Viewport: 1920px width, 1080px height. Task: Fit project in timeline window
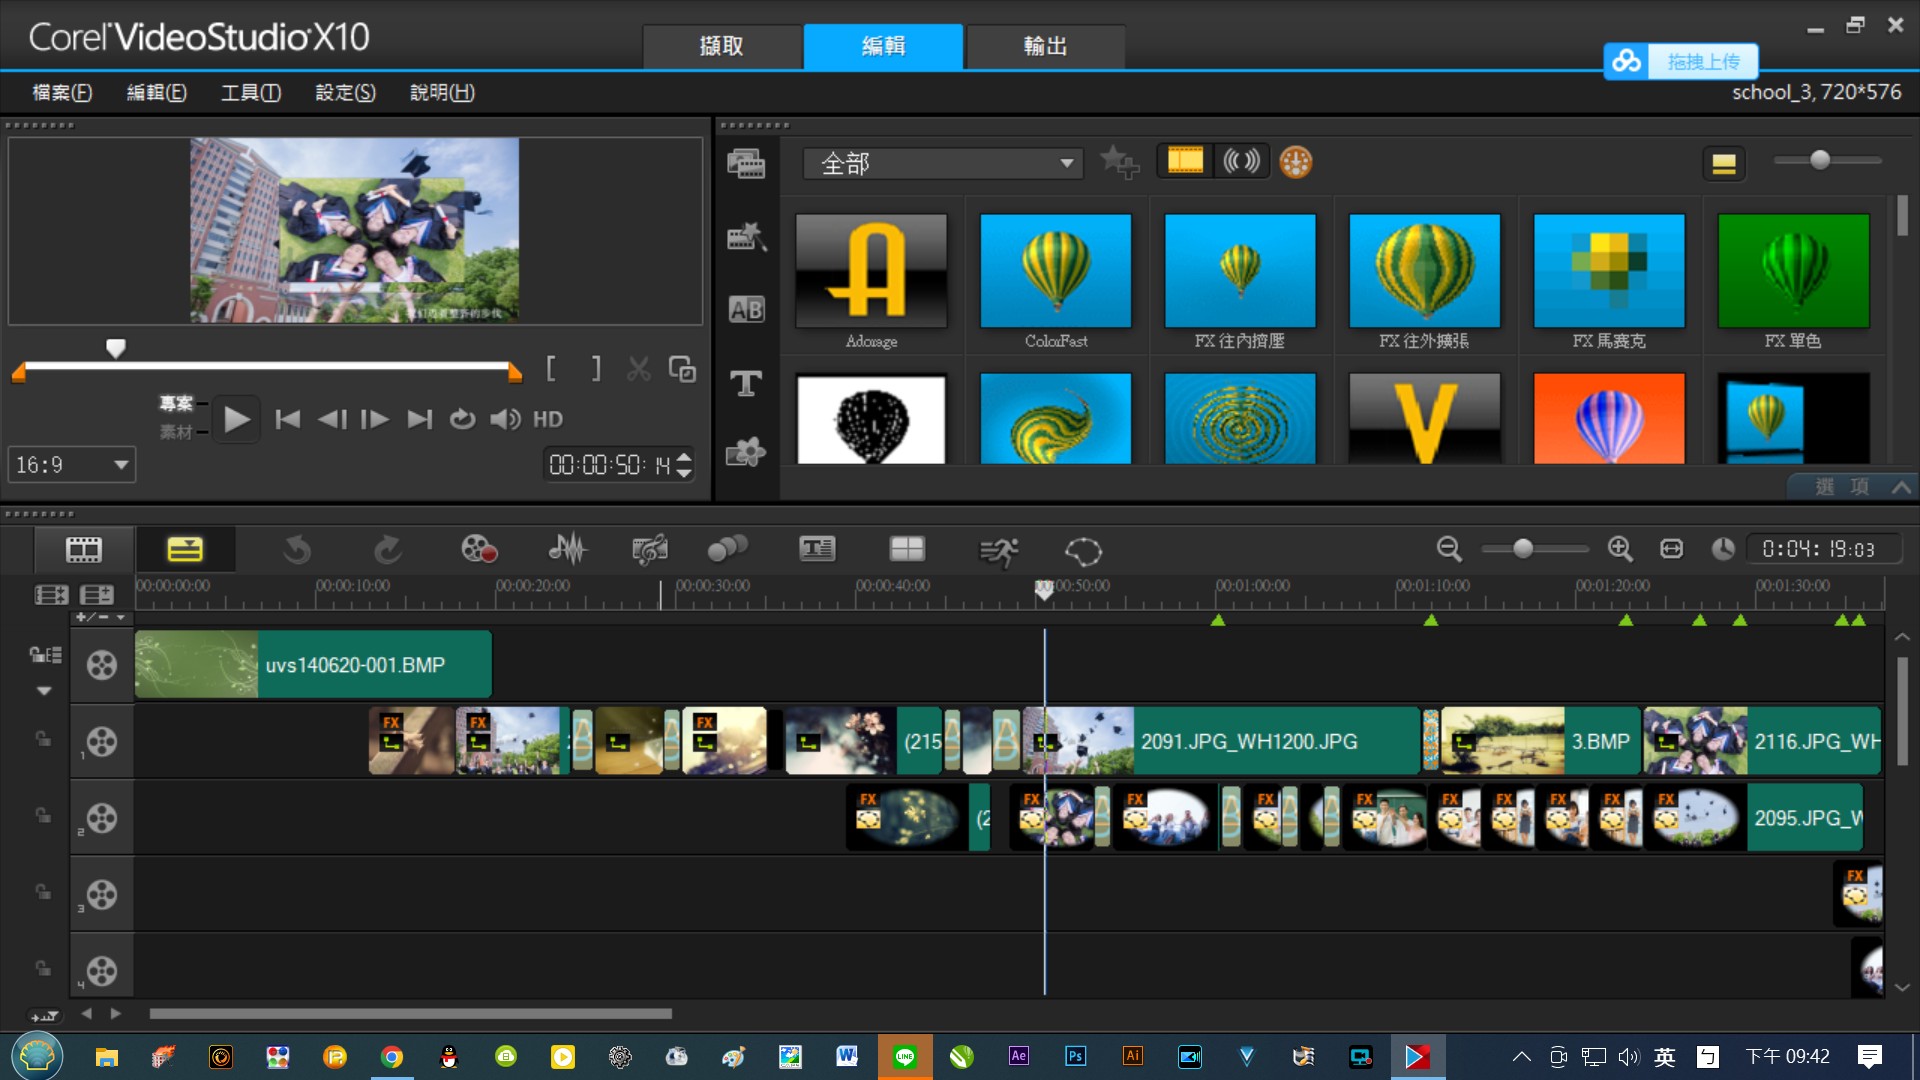click(1671, 549)
